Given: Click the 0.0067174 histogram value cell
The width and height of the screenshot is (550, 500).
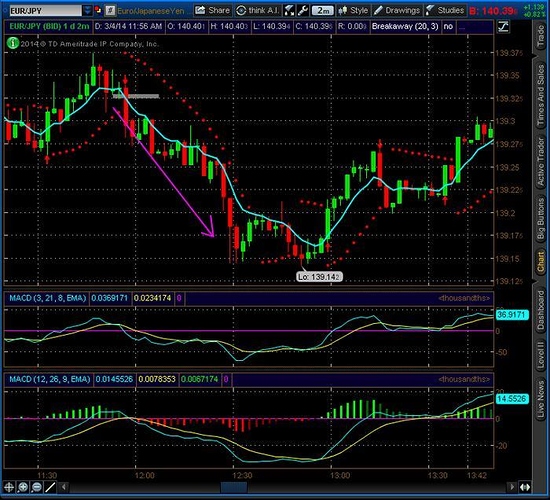Looking at the screenshot, I should pos(200,379).
